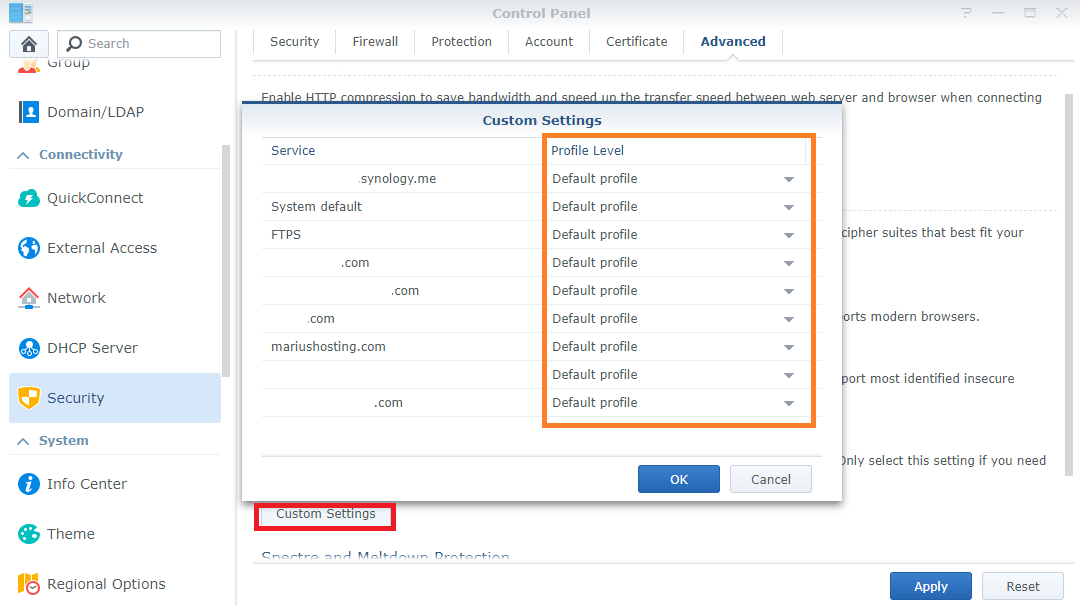Viewport: 1080px width, 605px height.
Task: Select the Theme palette icon
Action: click(28, 533)
